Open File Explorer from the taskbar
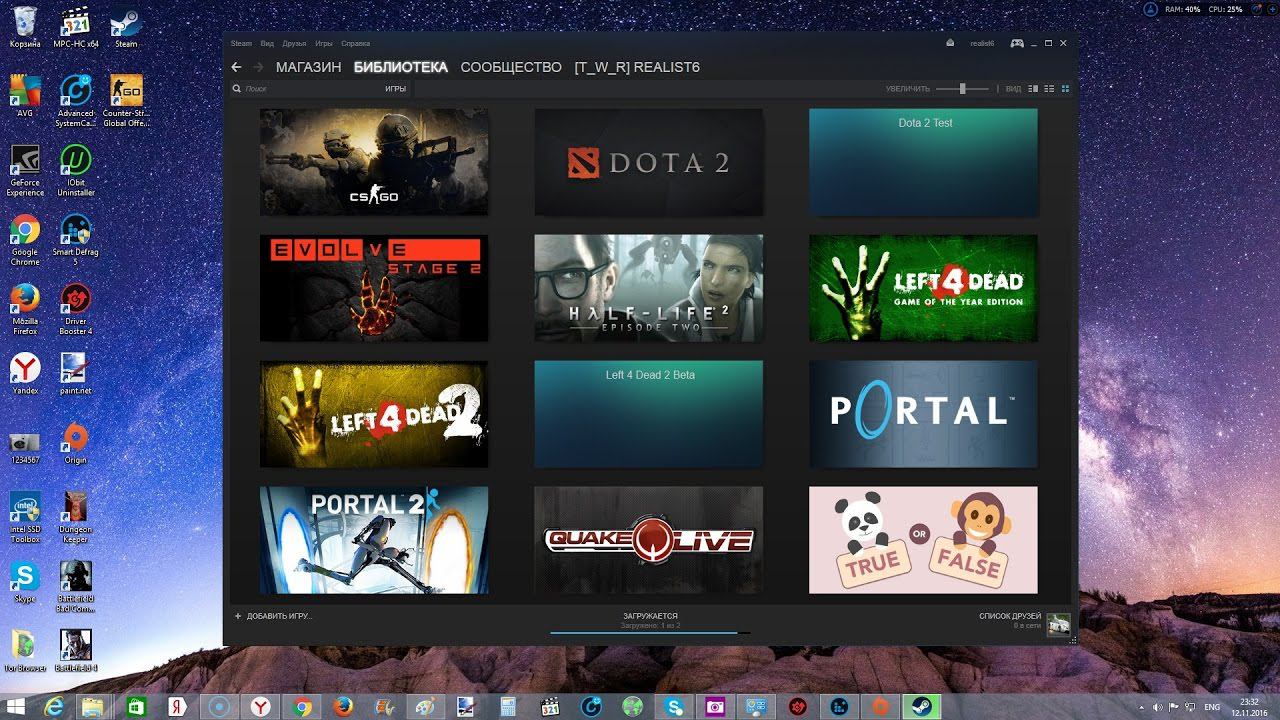Image resolution: width=1280 pixels, height=720 pixels. (x=93, y=706)
